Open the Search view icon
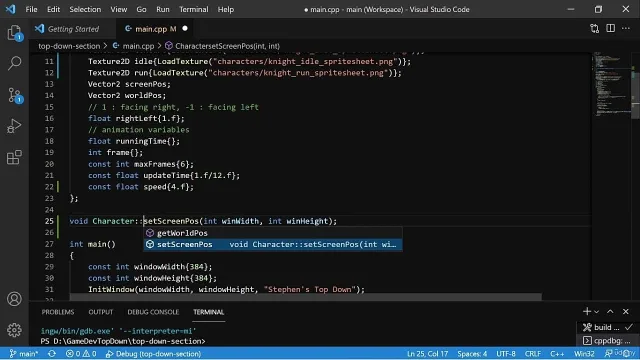Screen dimensions: 640x360 click(x=14, y=63)
